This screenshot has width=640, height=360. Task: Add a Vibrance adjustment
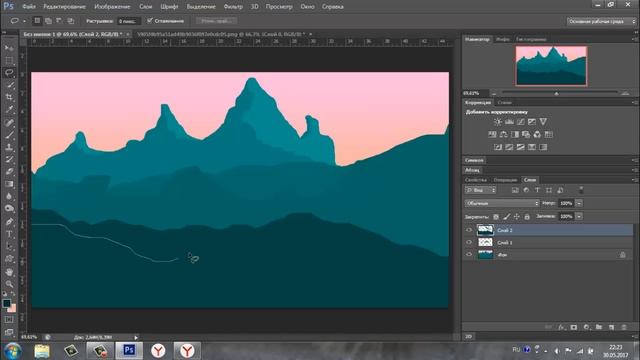[543, 122]
